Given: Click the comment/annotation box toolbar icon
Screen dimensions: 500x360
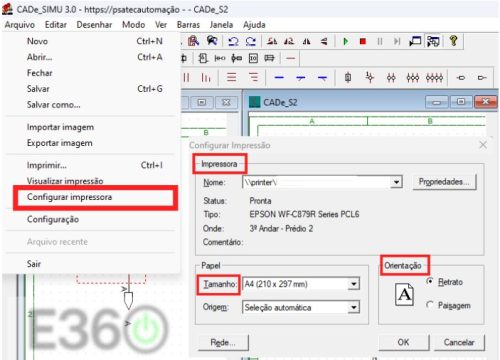Looking at the screenshot, I should click(x=415, y=41).
